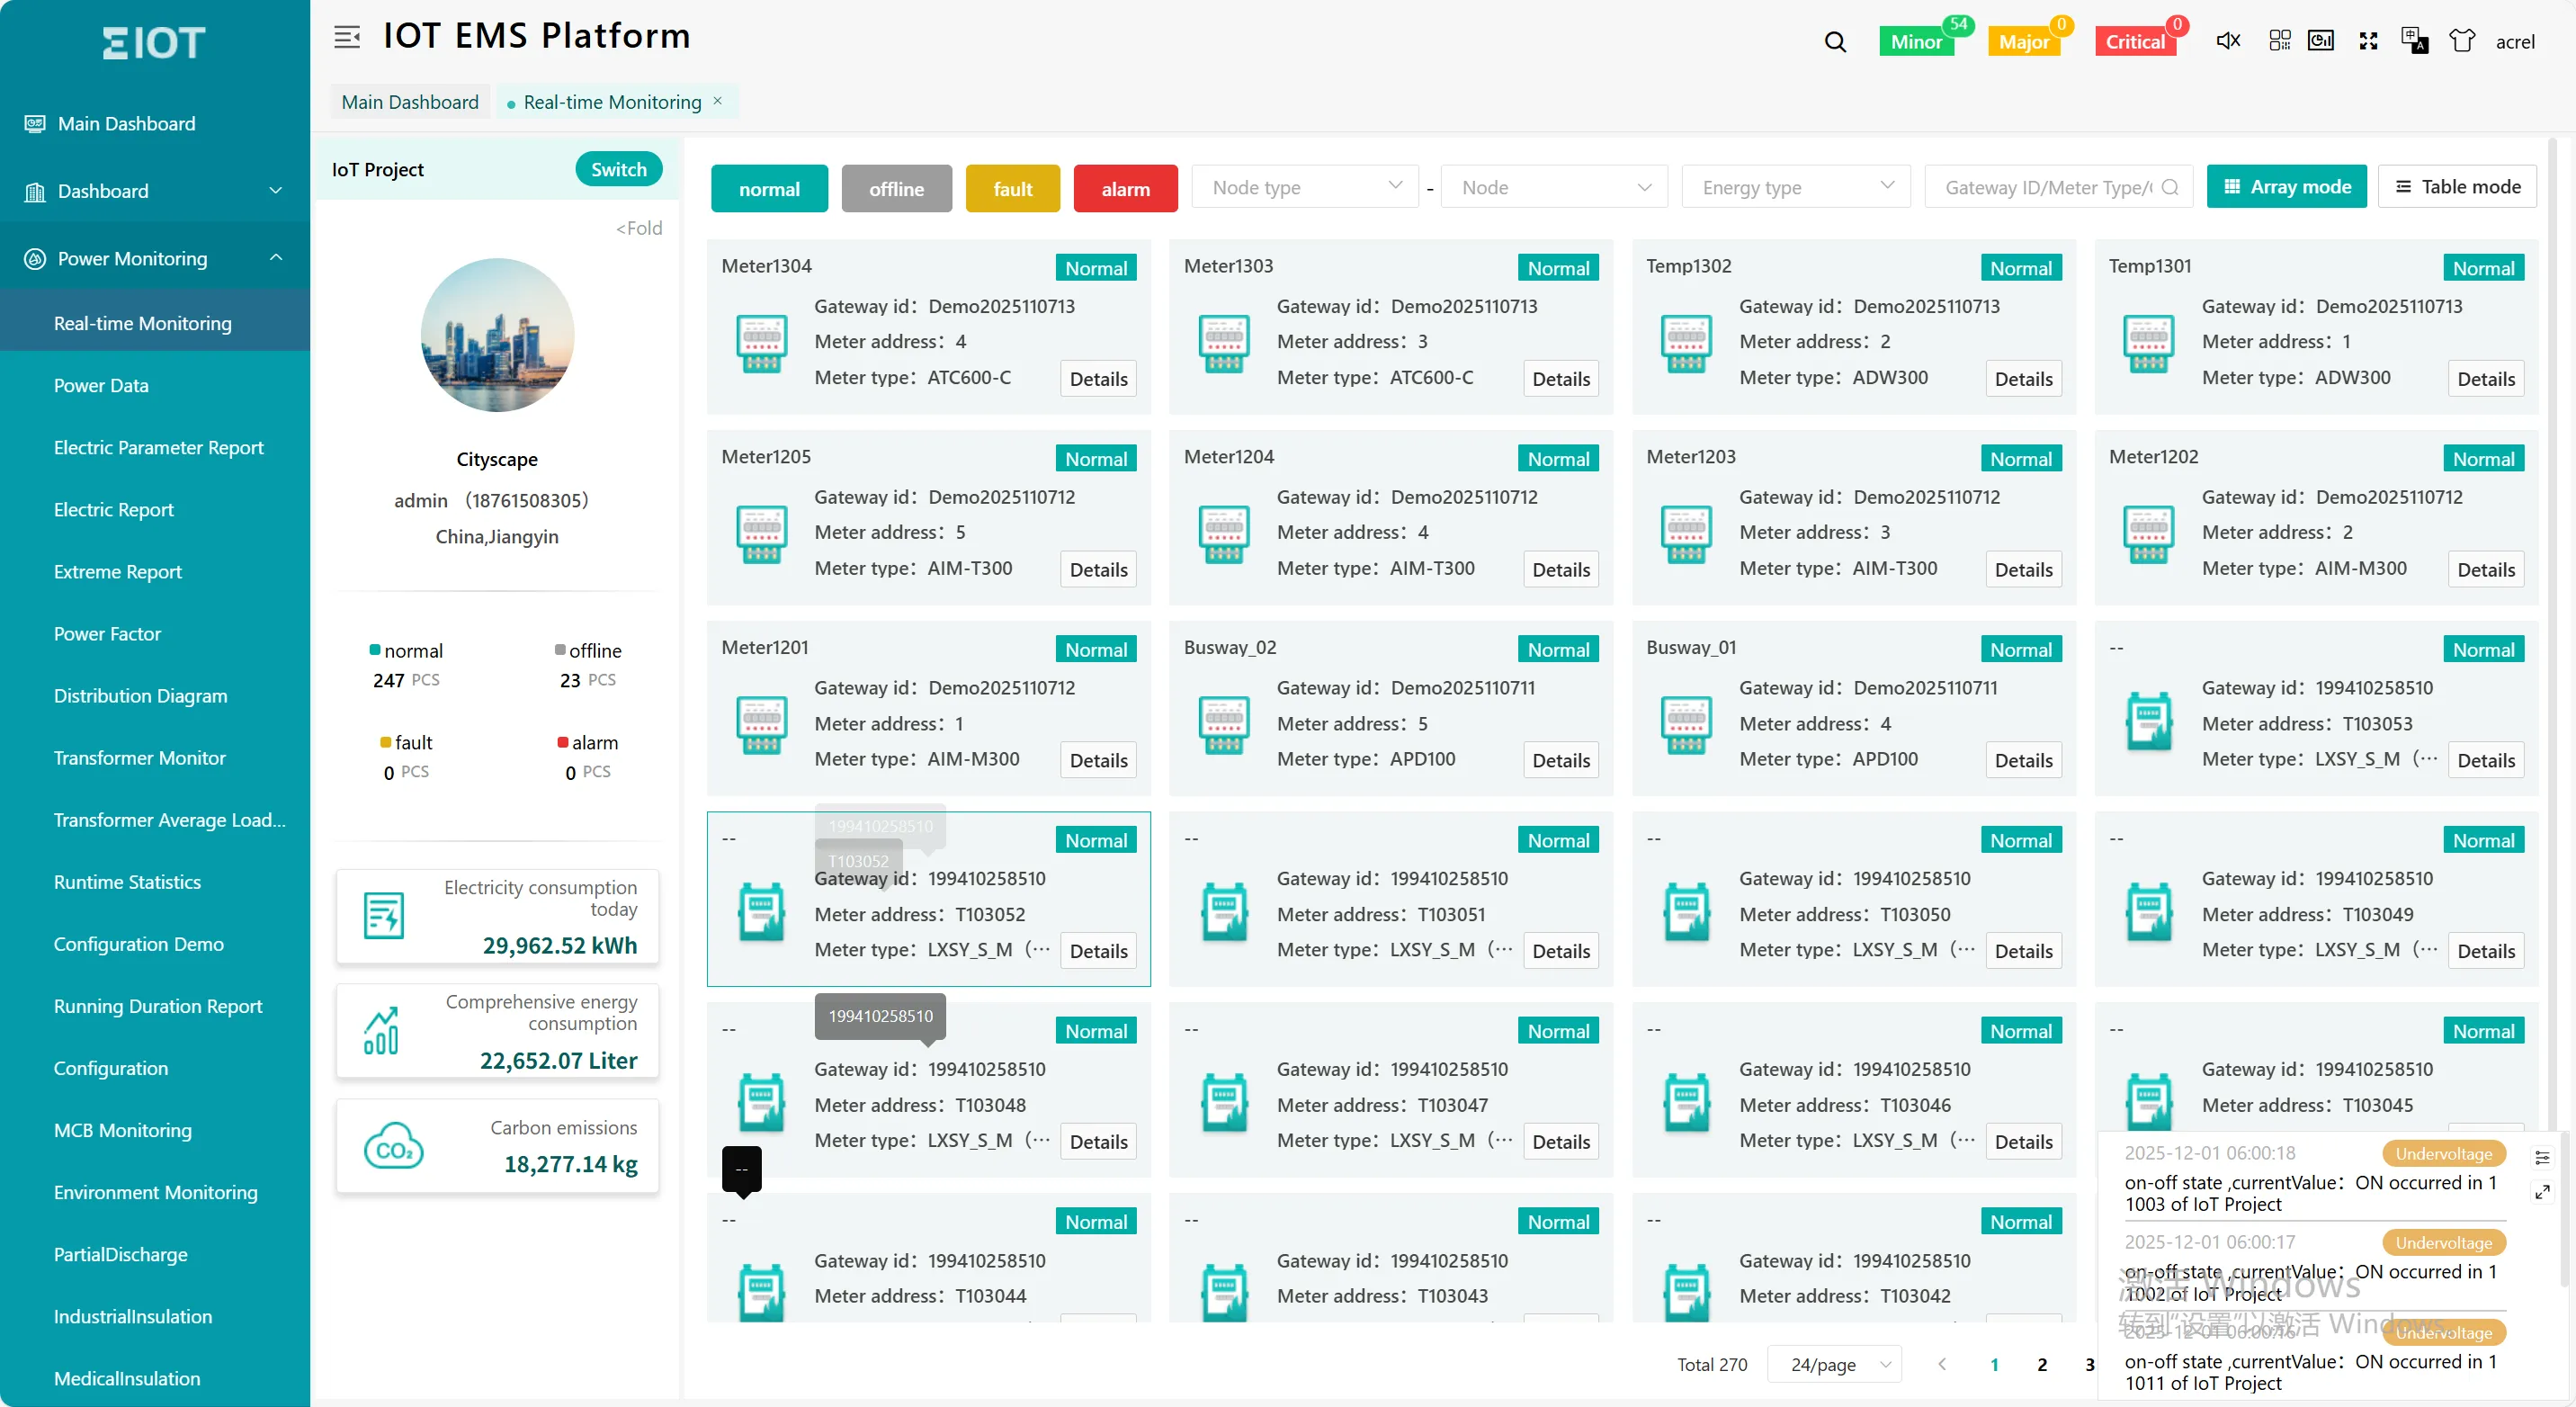Viewport: 2576px width, 1407px height.
Task: Open Electric Parameter Report in sidebar
Action: click(x=158, y=447)
